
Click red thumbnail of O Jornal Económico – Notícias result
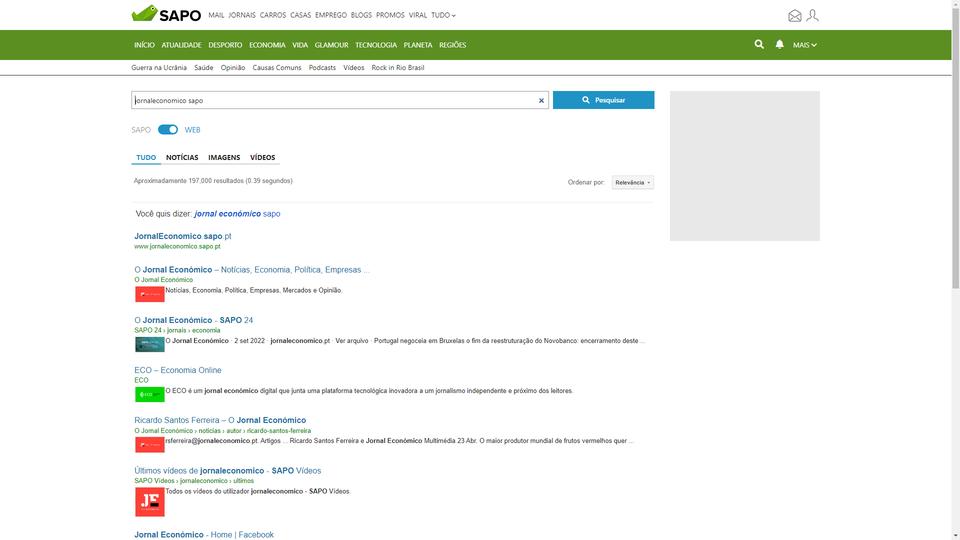(x=150, y=294)
